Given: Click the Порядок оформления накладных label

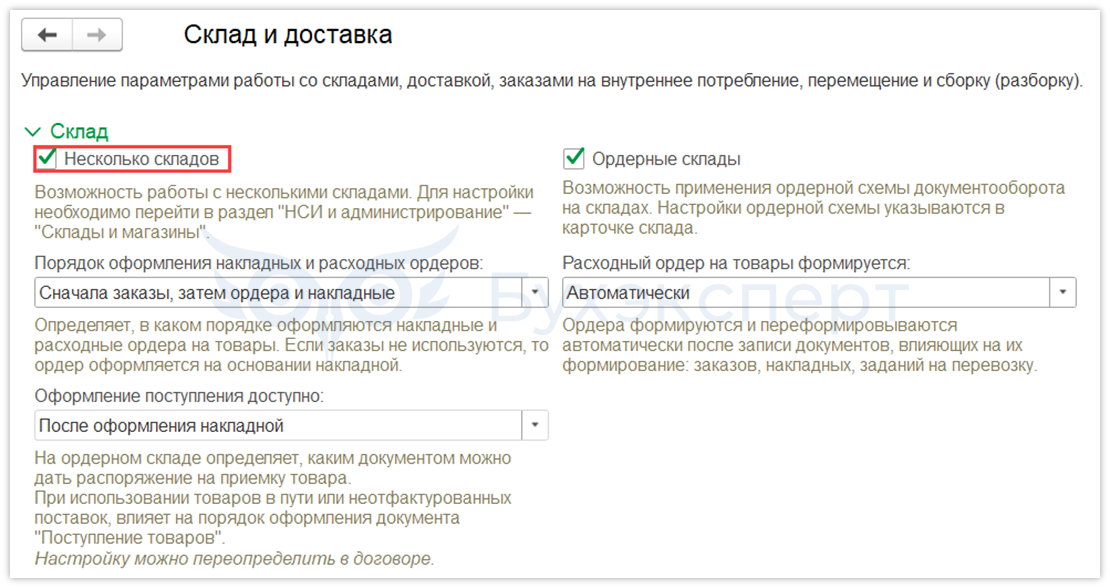Looking at the screenshot, I should coord(258,263).
